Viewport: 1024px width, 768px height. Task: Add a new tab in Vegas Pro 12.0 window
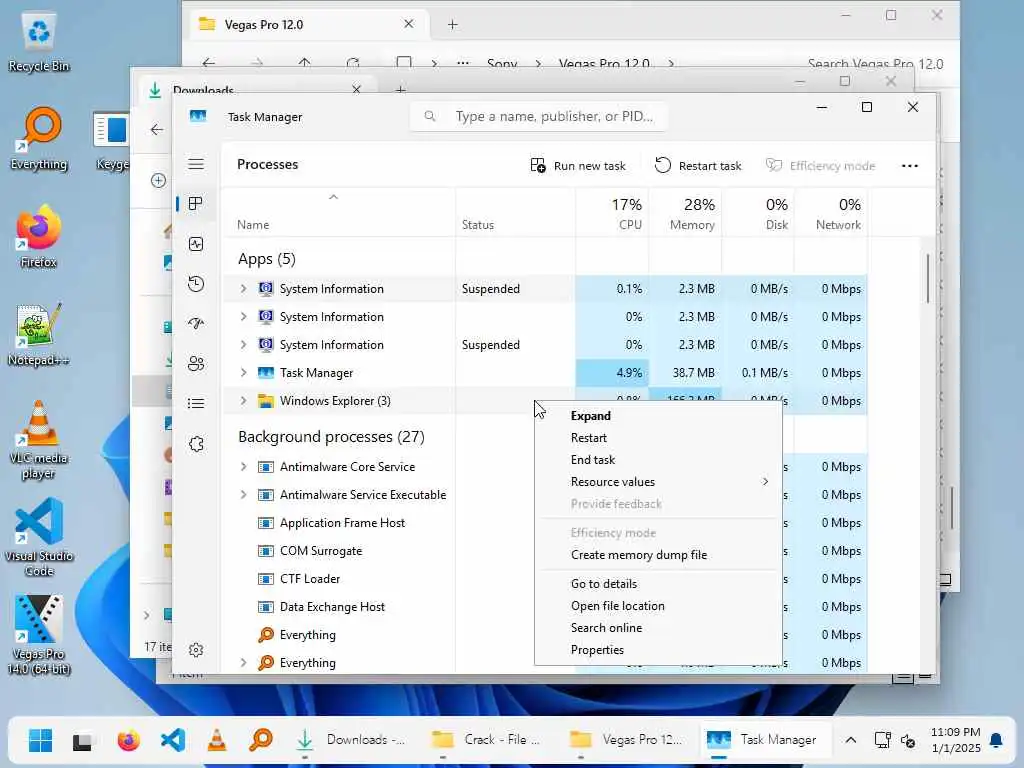pyautogui.click(x=453, y=25)
